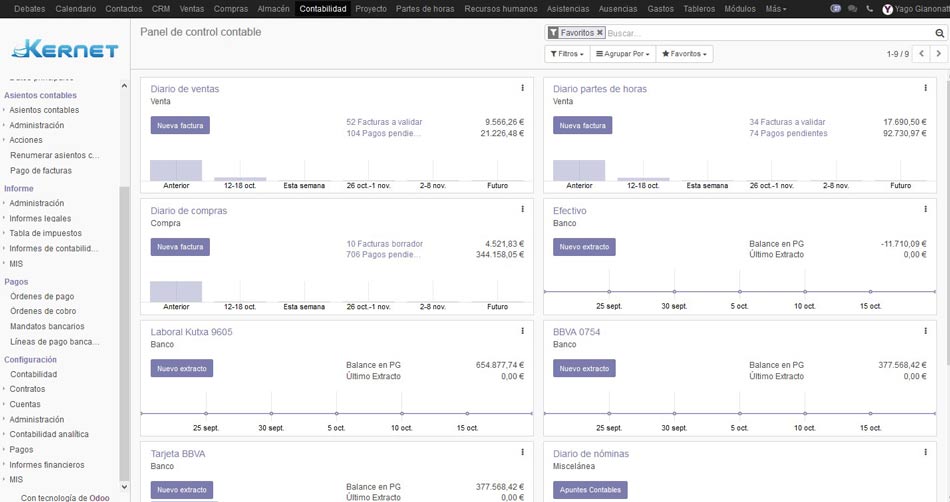Open the Filtros dropdown
The height and width of the screenshot is (502, 950).
point(566,54)
